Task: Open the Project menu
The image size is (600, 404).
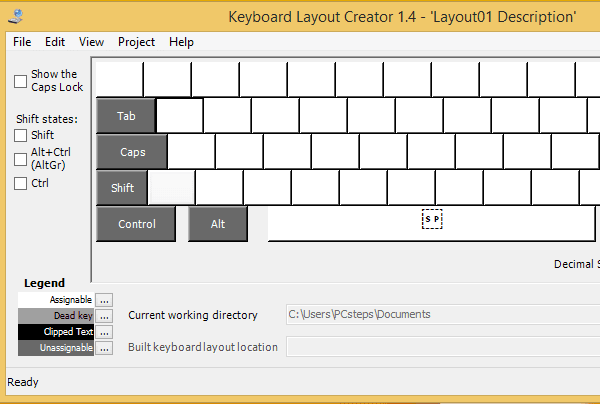Action: (x=136, y=42)
